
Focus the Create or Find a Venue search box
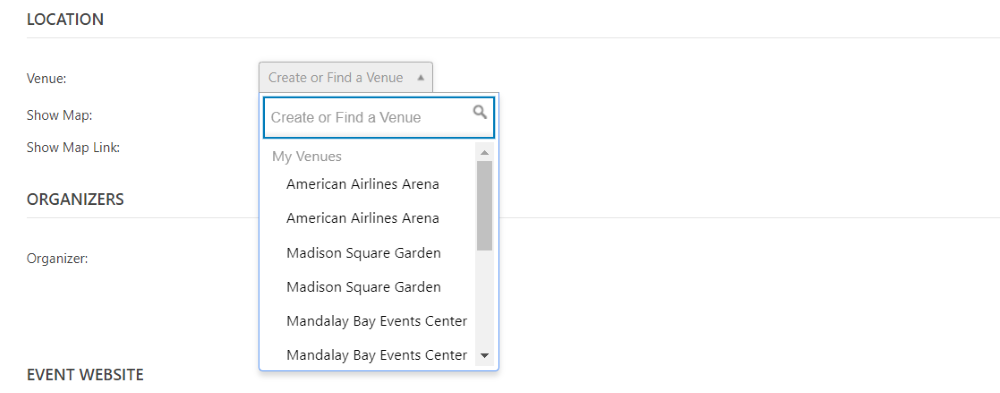click(x=379, y=117)
